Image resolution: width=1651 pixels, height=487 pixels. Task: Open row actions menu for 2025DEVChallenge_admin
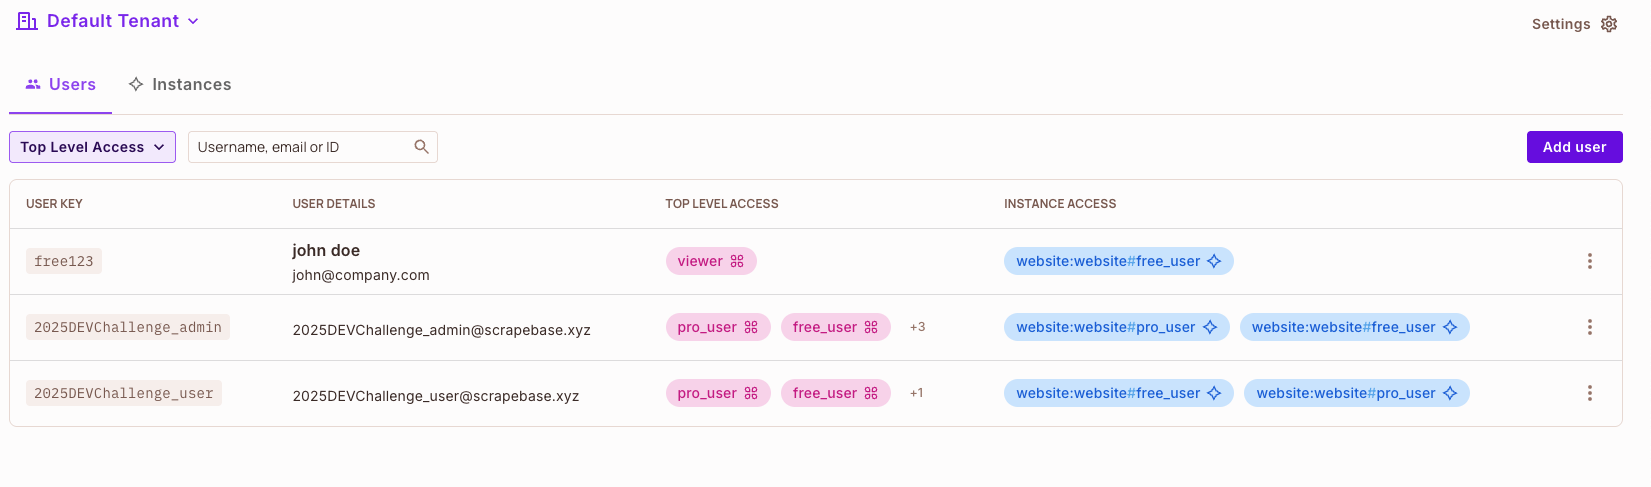pos(1590,327)
